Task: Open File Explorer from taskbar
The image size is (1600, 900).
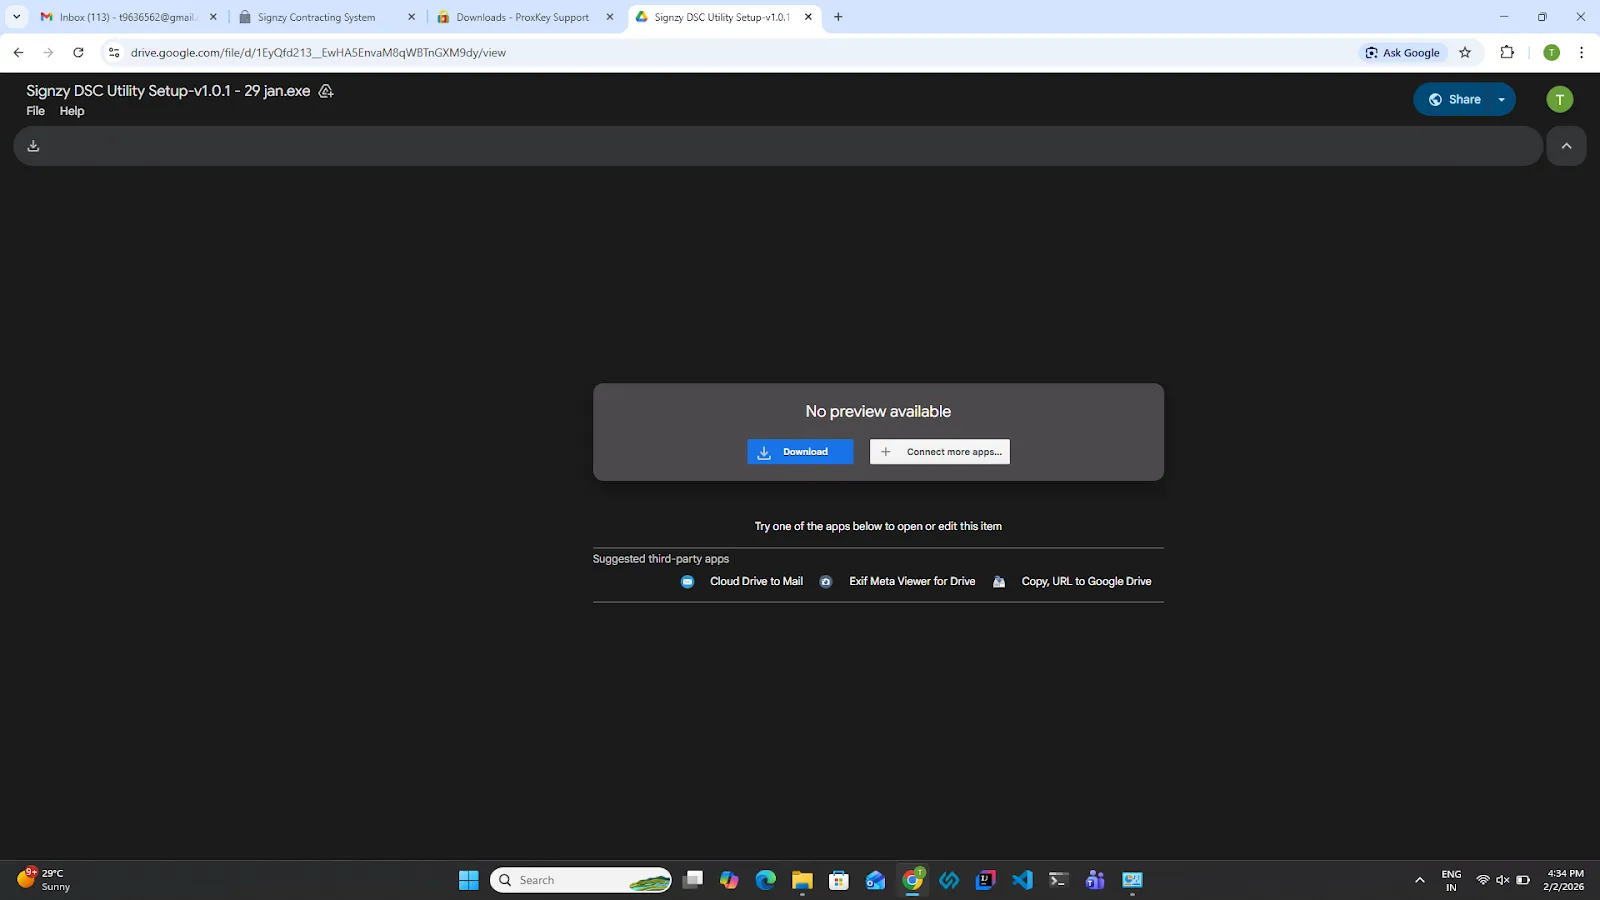Action: (x=802, y=880)
